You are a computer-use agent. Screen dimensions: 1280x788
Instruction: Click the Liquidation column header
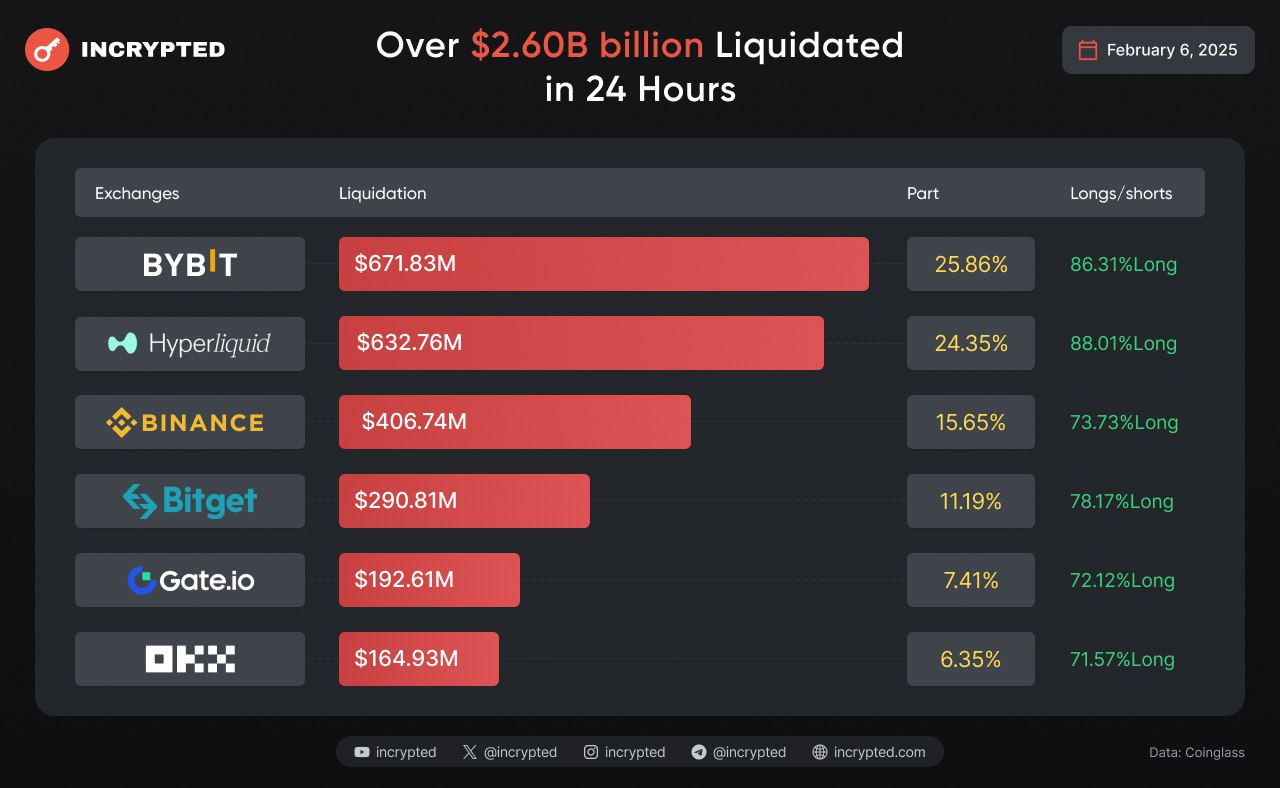(382, 193)
